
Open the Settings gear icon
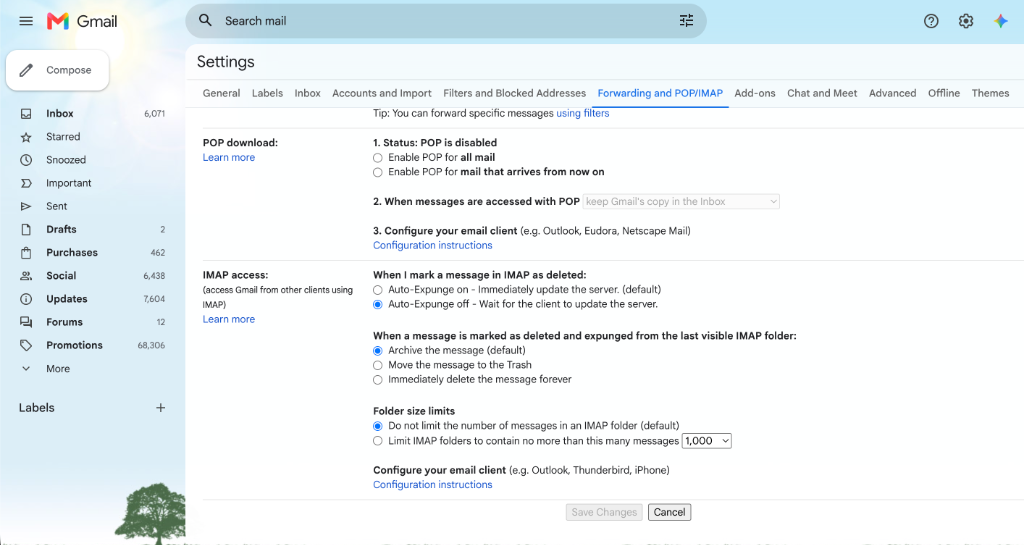tap(966, 21)
